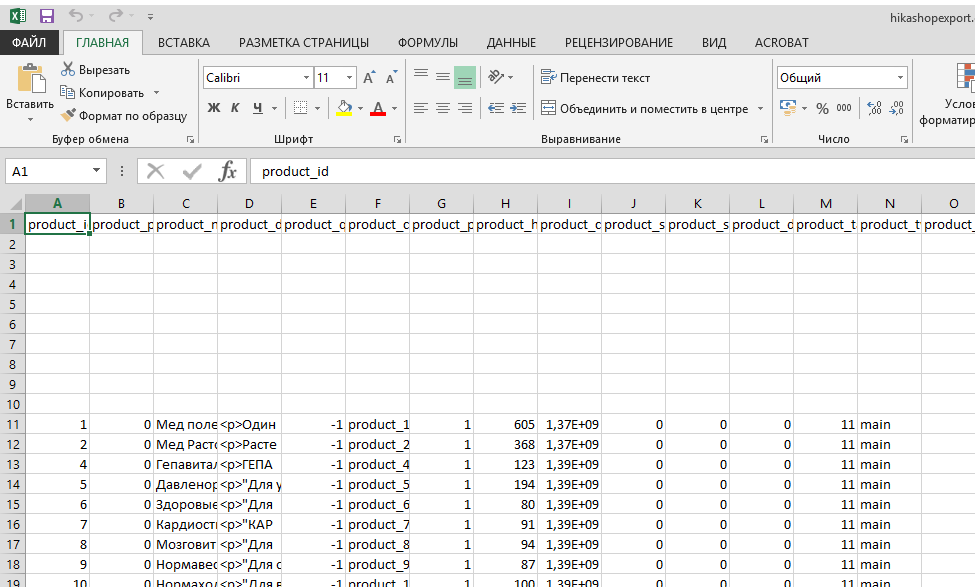This screenshot has width=975, height=587.
Task: Click the Increase Decimal icon
Action: [x=874, y=108]
